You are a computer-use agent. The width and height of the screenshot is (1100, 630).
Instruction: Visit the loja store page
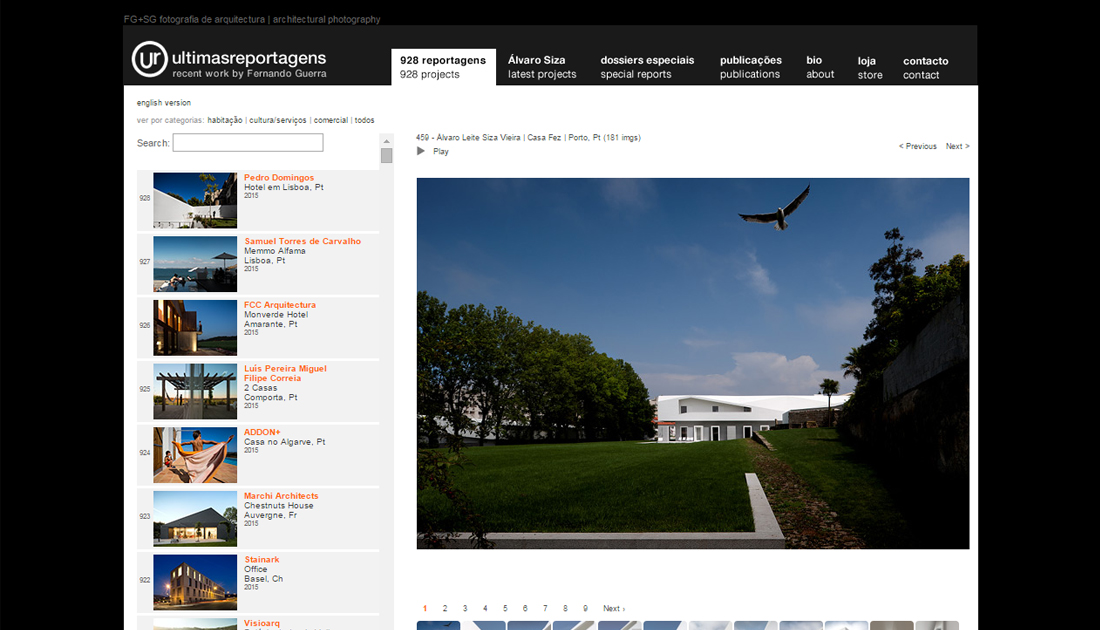tap(869, 68)
